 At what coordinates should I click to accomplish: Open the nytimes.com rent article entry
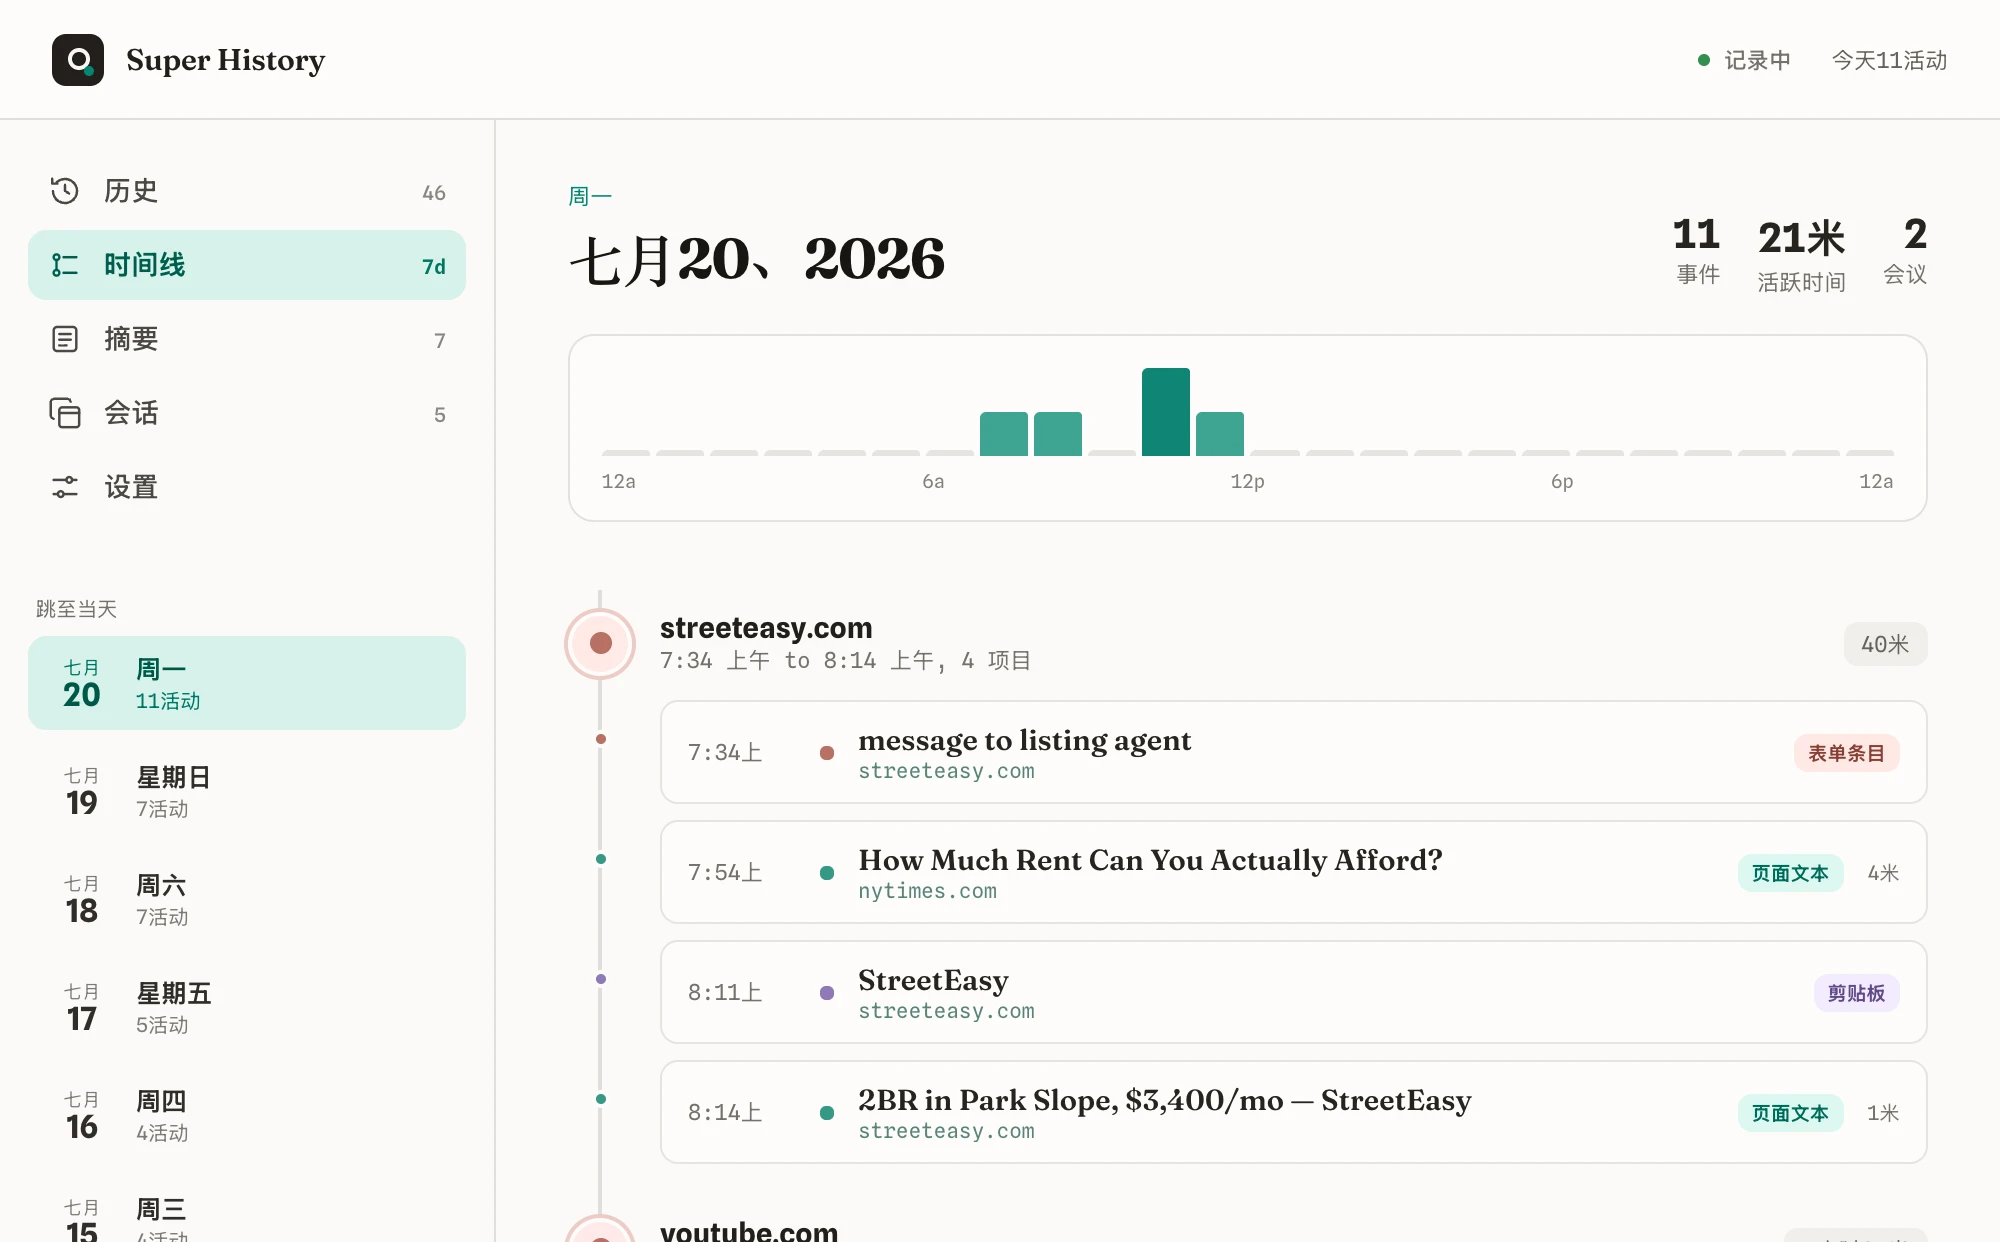point(1293,872)
